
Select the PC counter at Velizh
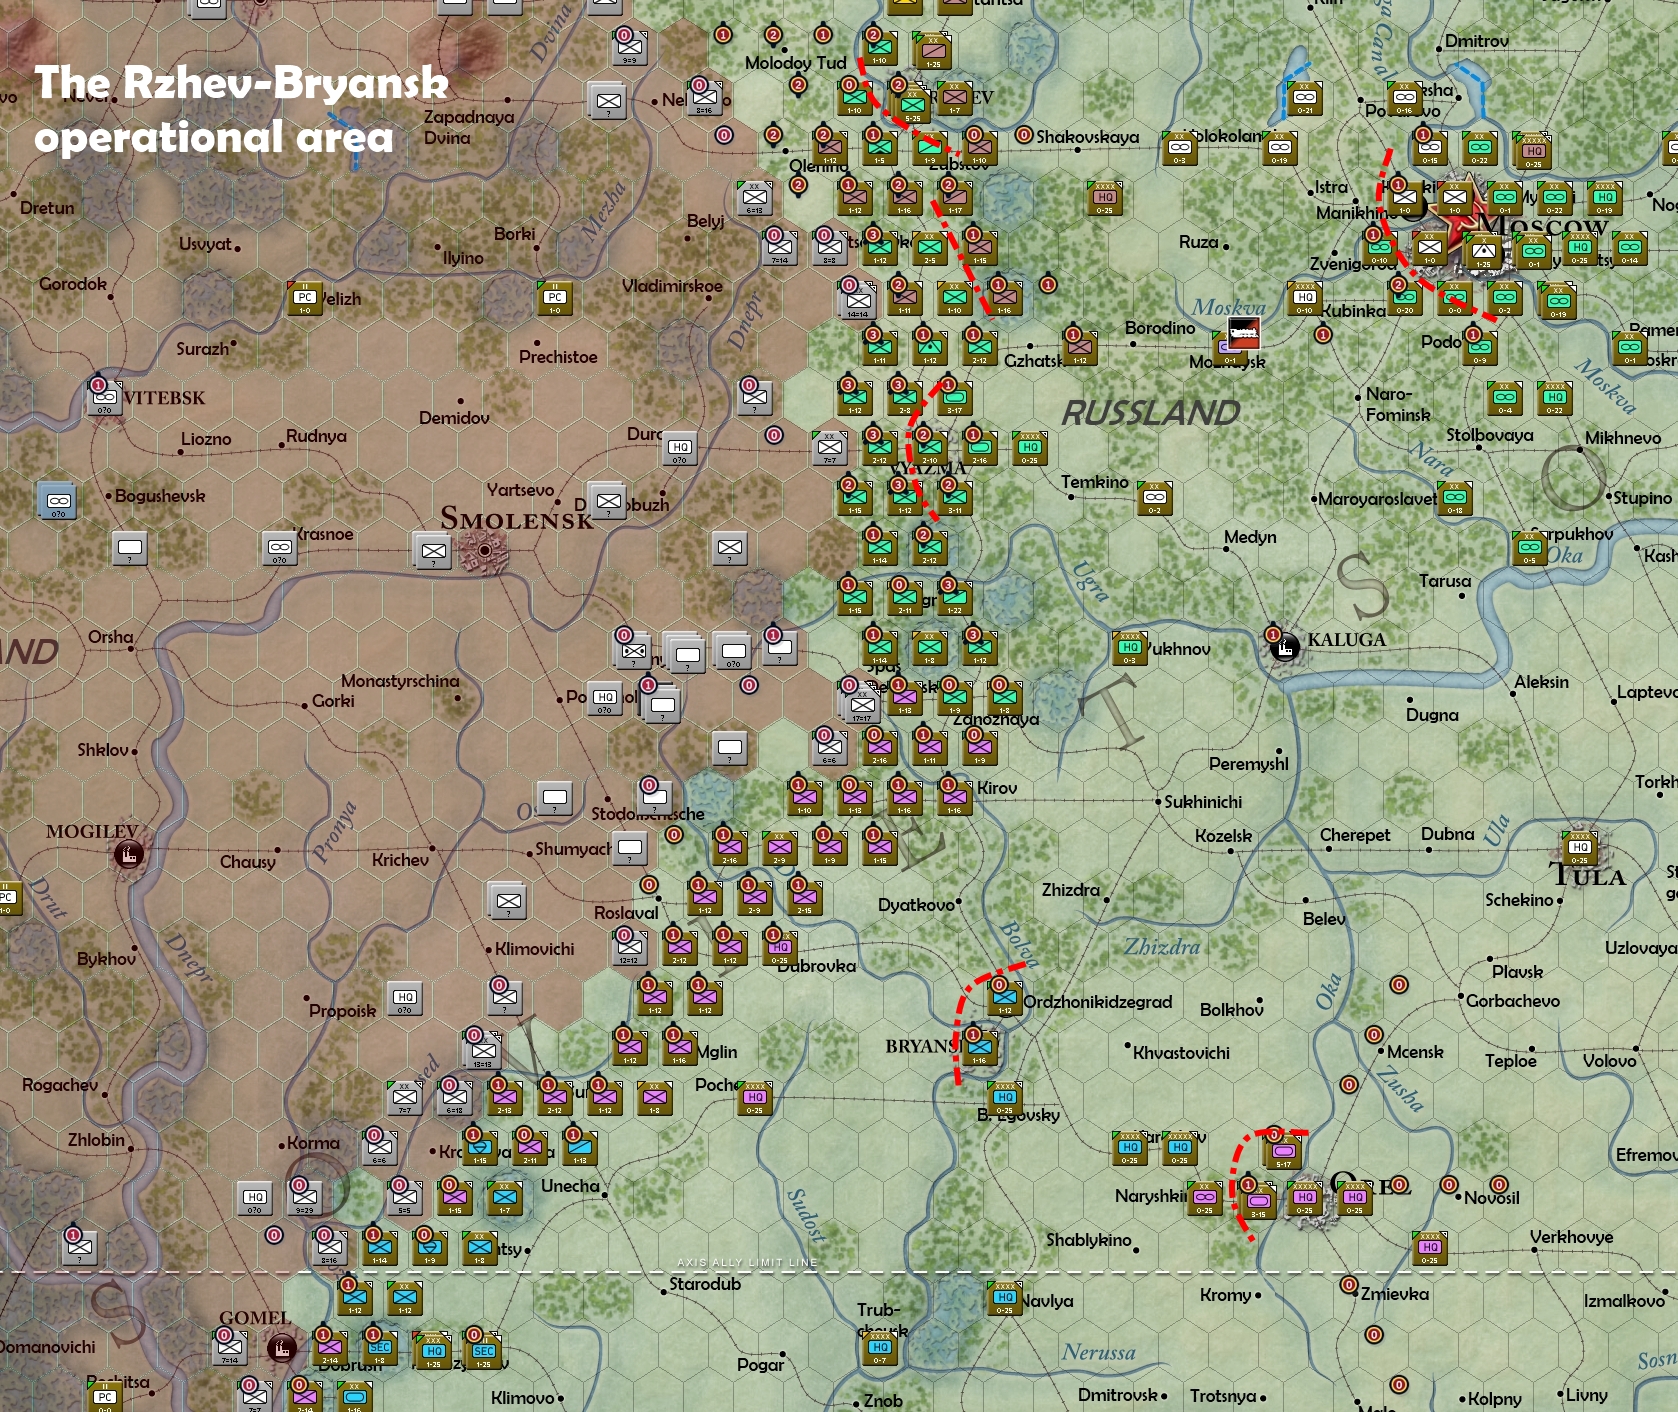click(305, 298)
